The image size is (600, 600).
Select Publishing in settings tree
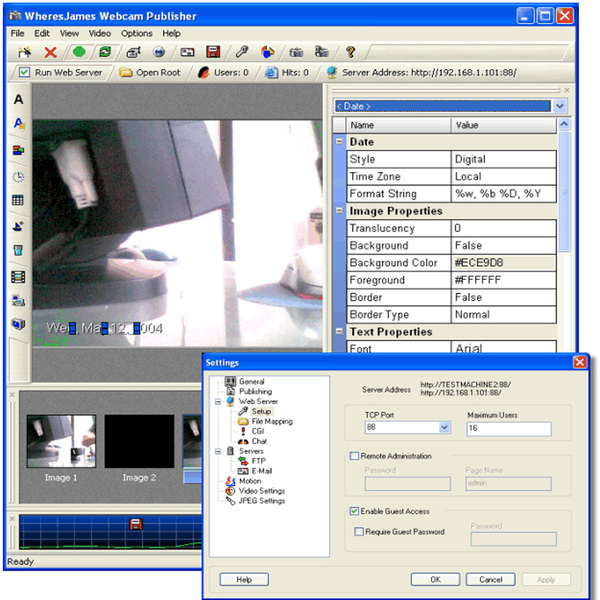255,391
